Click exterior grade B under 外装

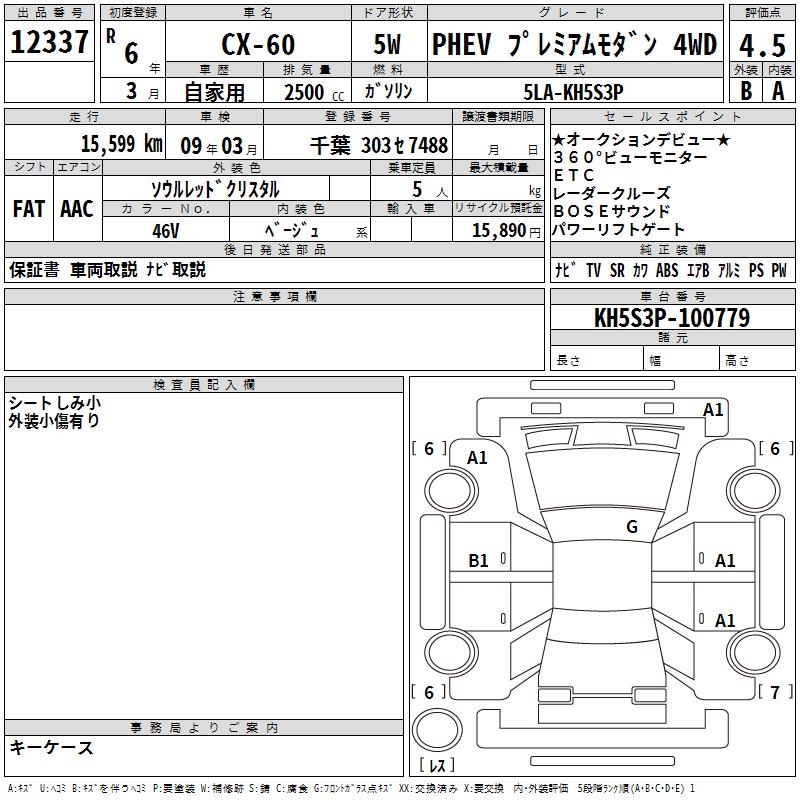(746, 91)
